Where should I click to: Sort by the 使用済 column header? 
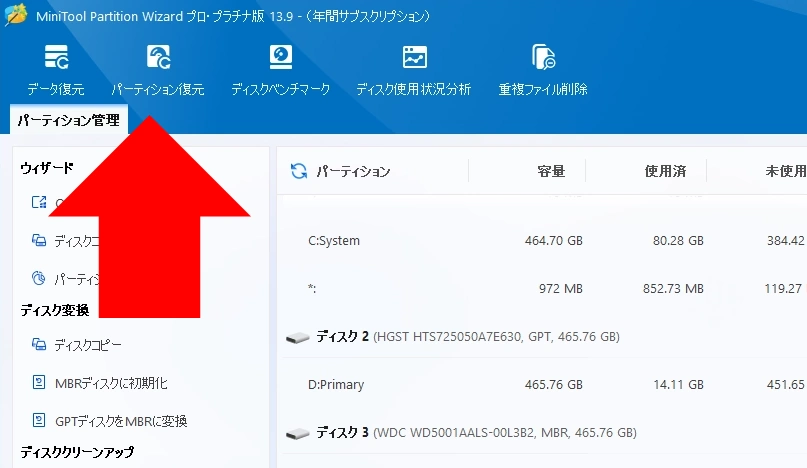click(x=665, y=171)
